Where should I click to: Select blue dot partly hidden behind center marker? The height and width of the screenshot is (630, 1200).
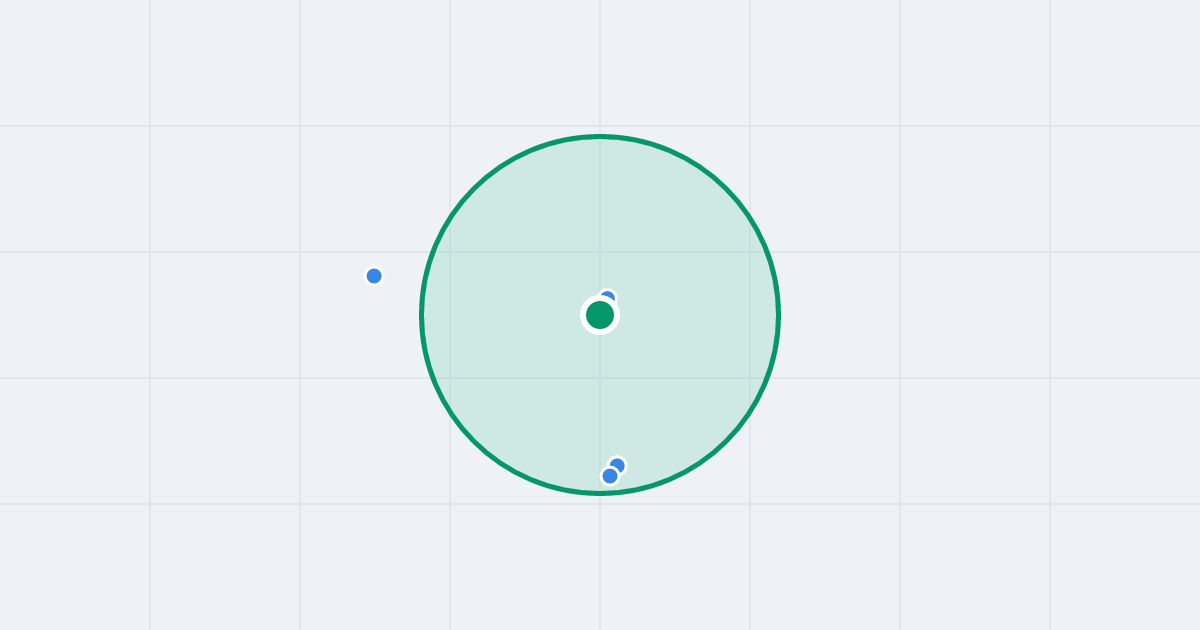(607, 298)
